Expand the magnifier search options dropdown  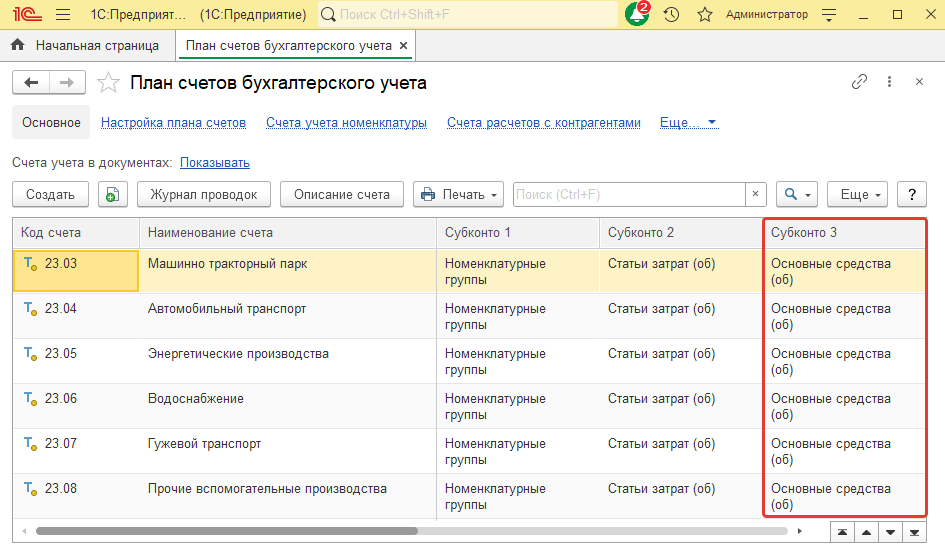pos(798,195)
